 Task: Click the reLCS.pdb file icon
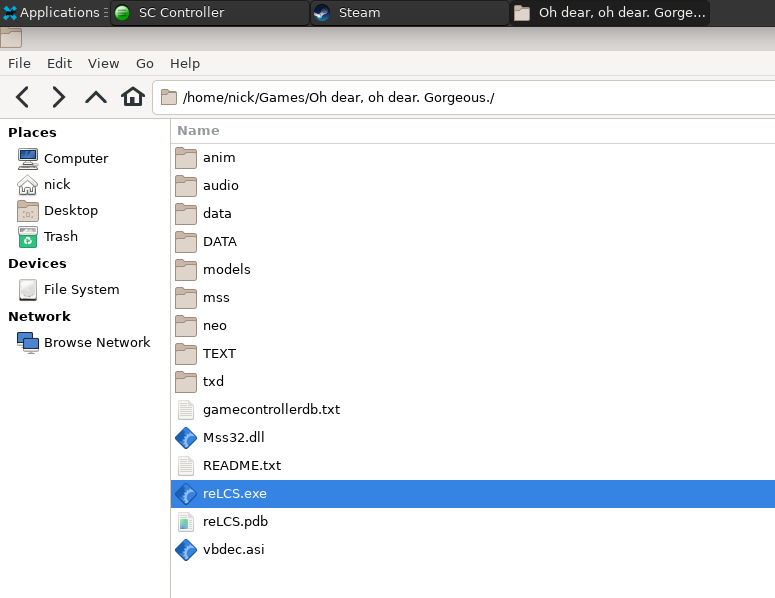pos(185,522)
